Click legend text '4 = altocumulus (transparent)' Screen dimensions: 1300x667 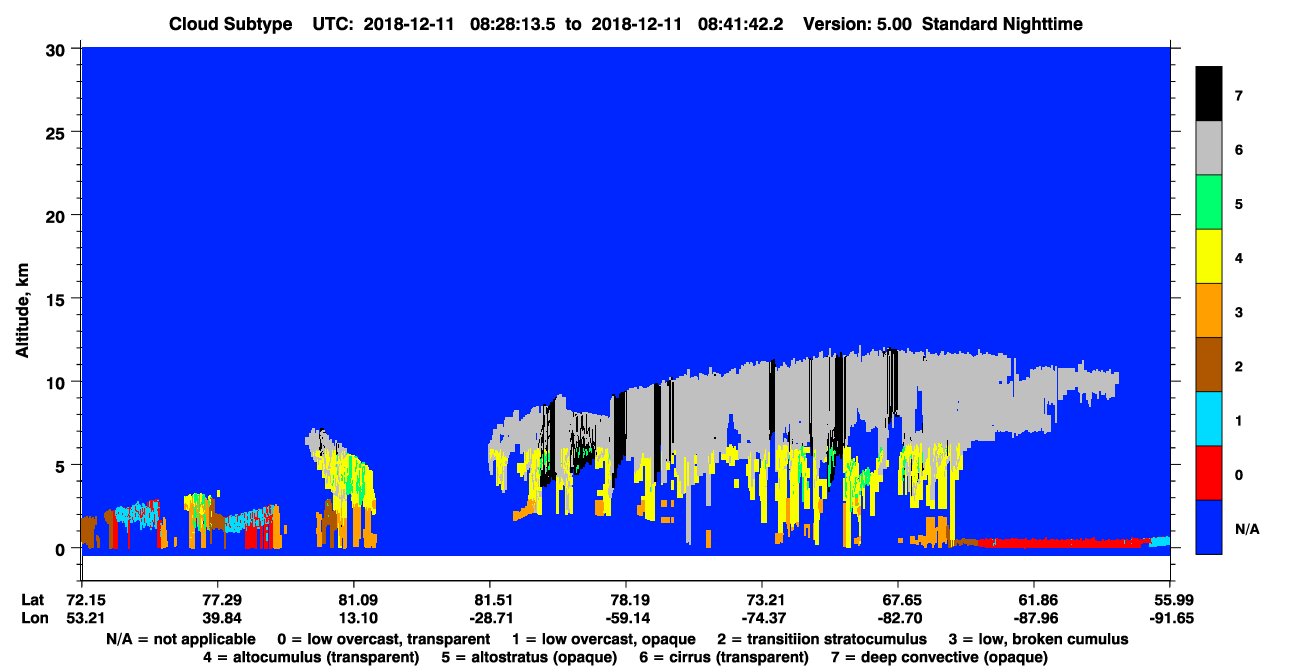311,657
